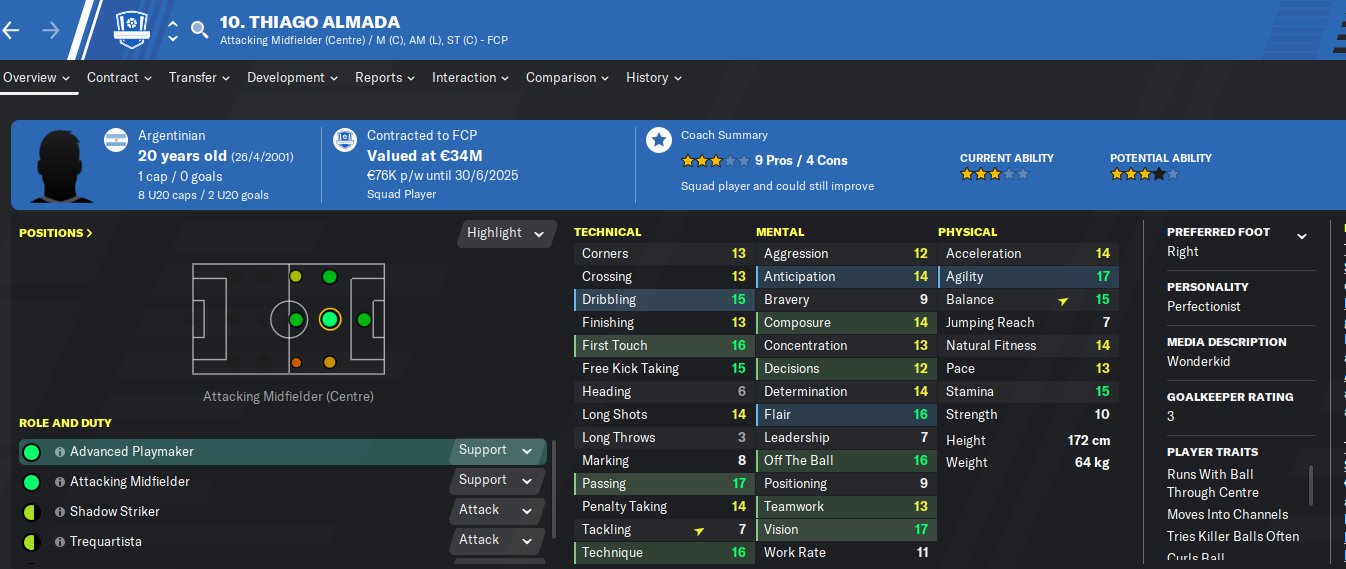Viewport: 1346px width, 569px height.
Task: Select the Advanced Playmaker role indicator
Action: pos(31,452)
